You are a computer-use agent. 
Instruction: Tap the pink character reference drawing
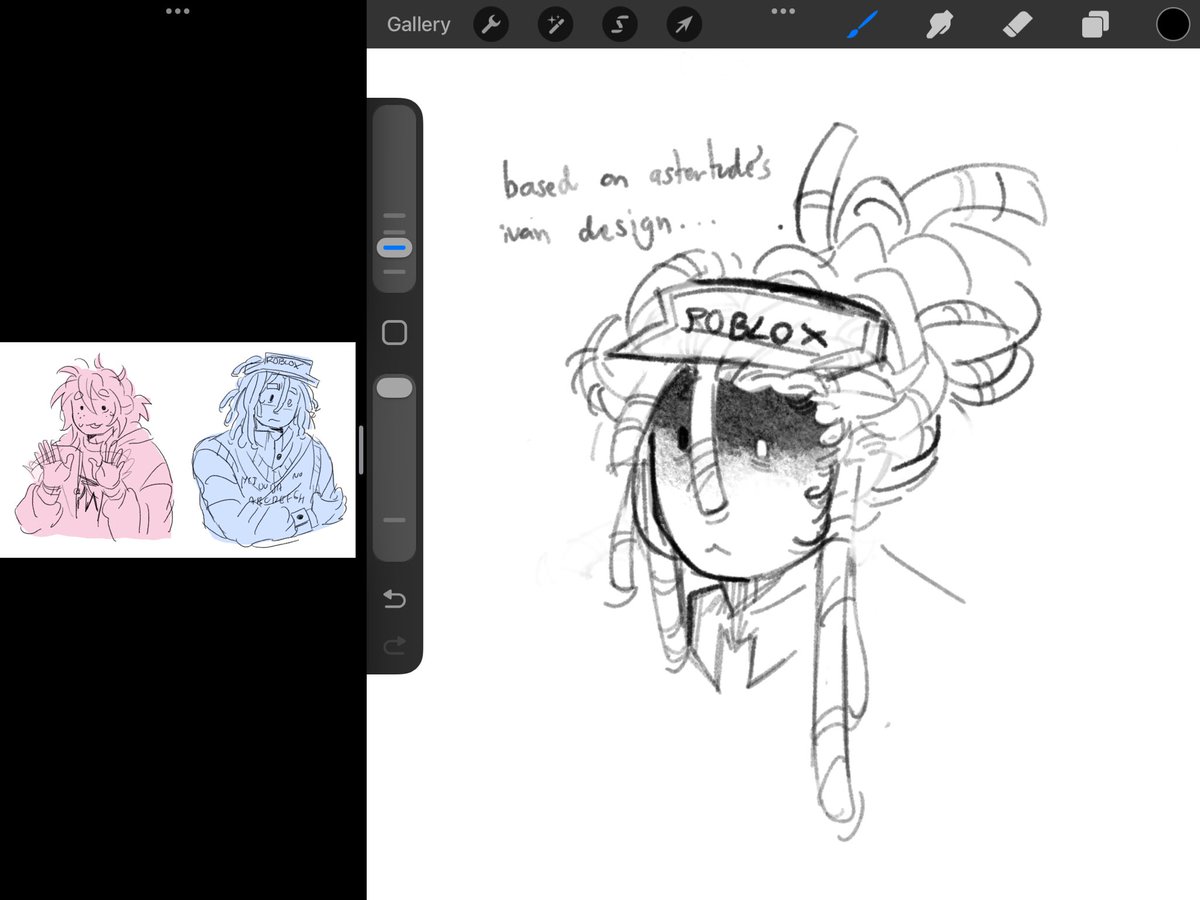[x=94, y=447]
